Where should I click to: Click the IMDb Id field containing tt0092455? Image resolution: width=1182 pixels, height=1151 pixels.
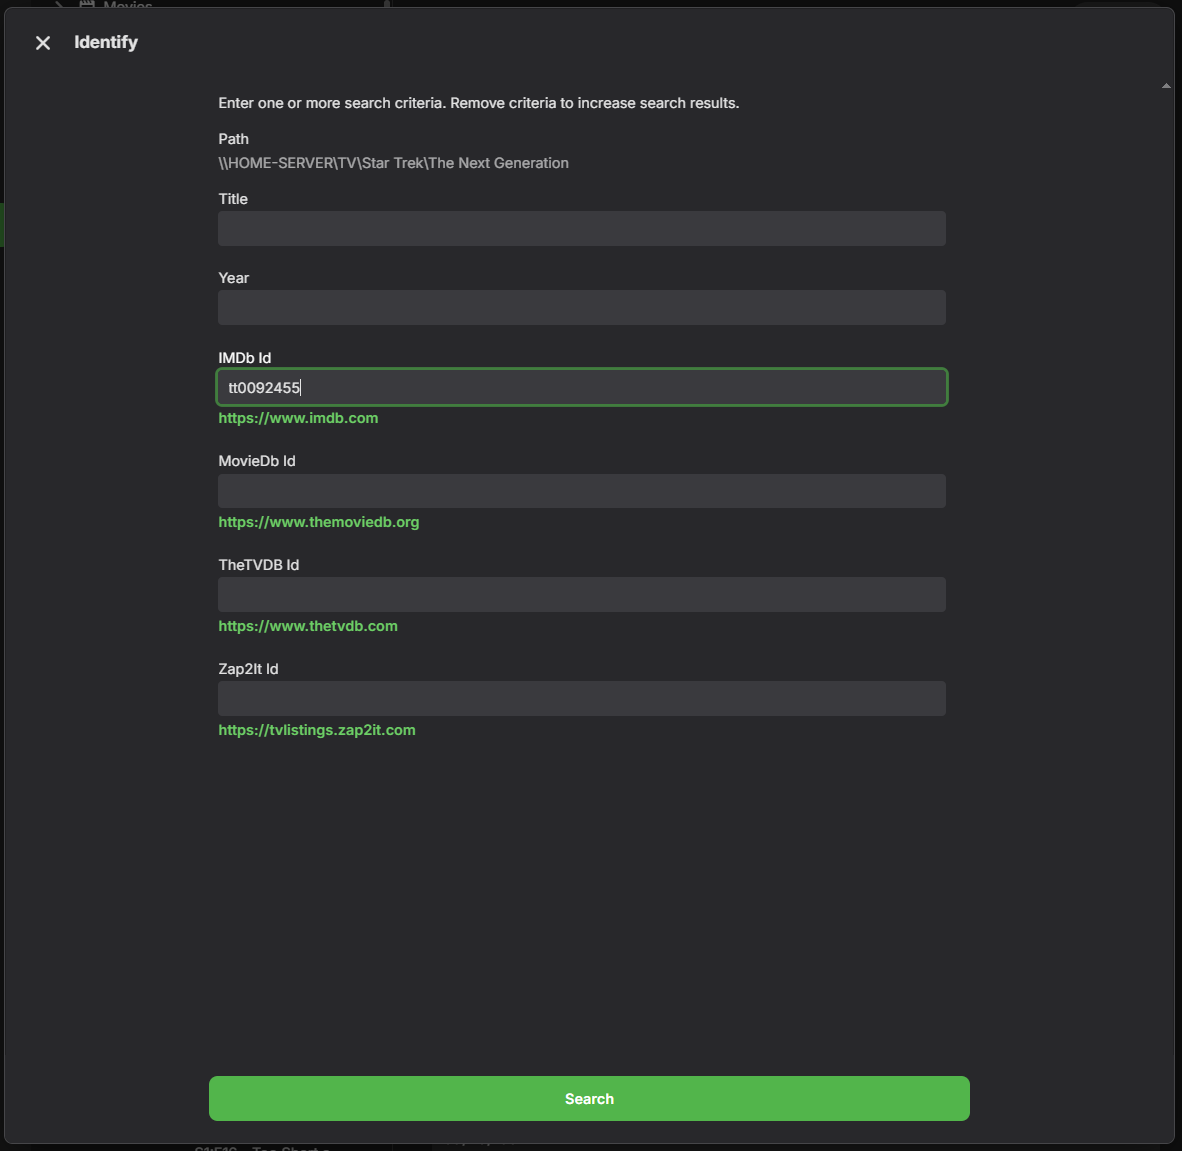pyautogui.click(x=581, y=388)
